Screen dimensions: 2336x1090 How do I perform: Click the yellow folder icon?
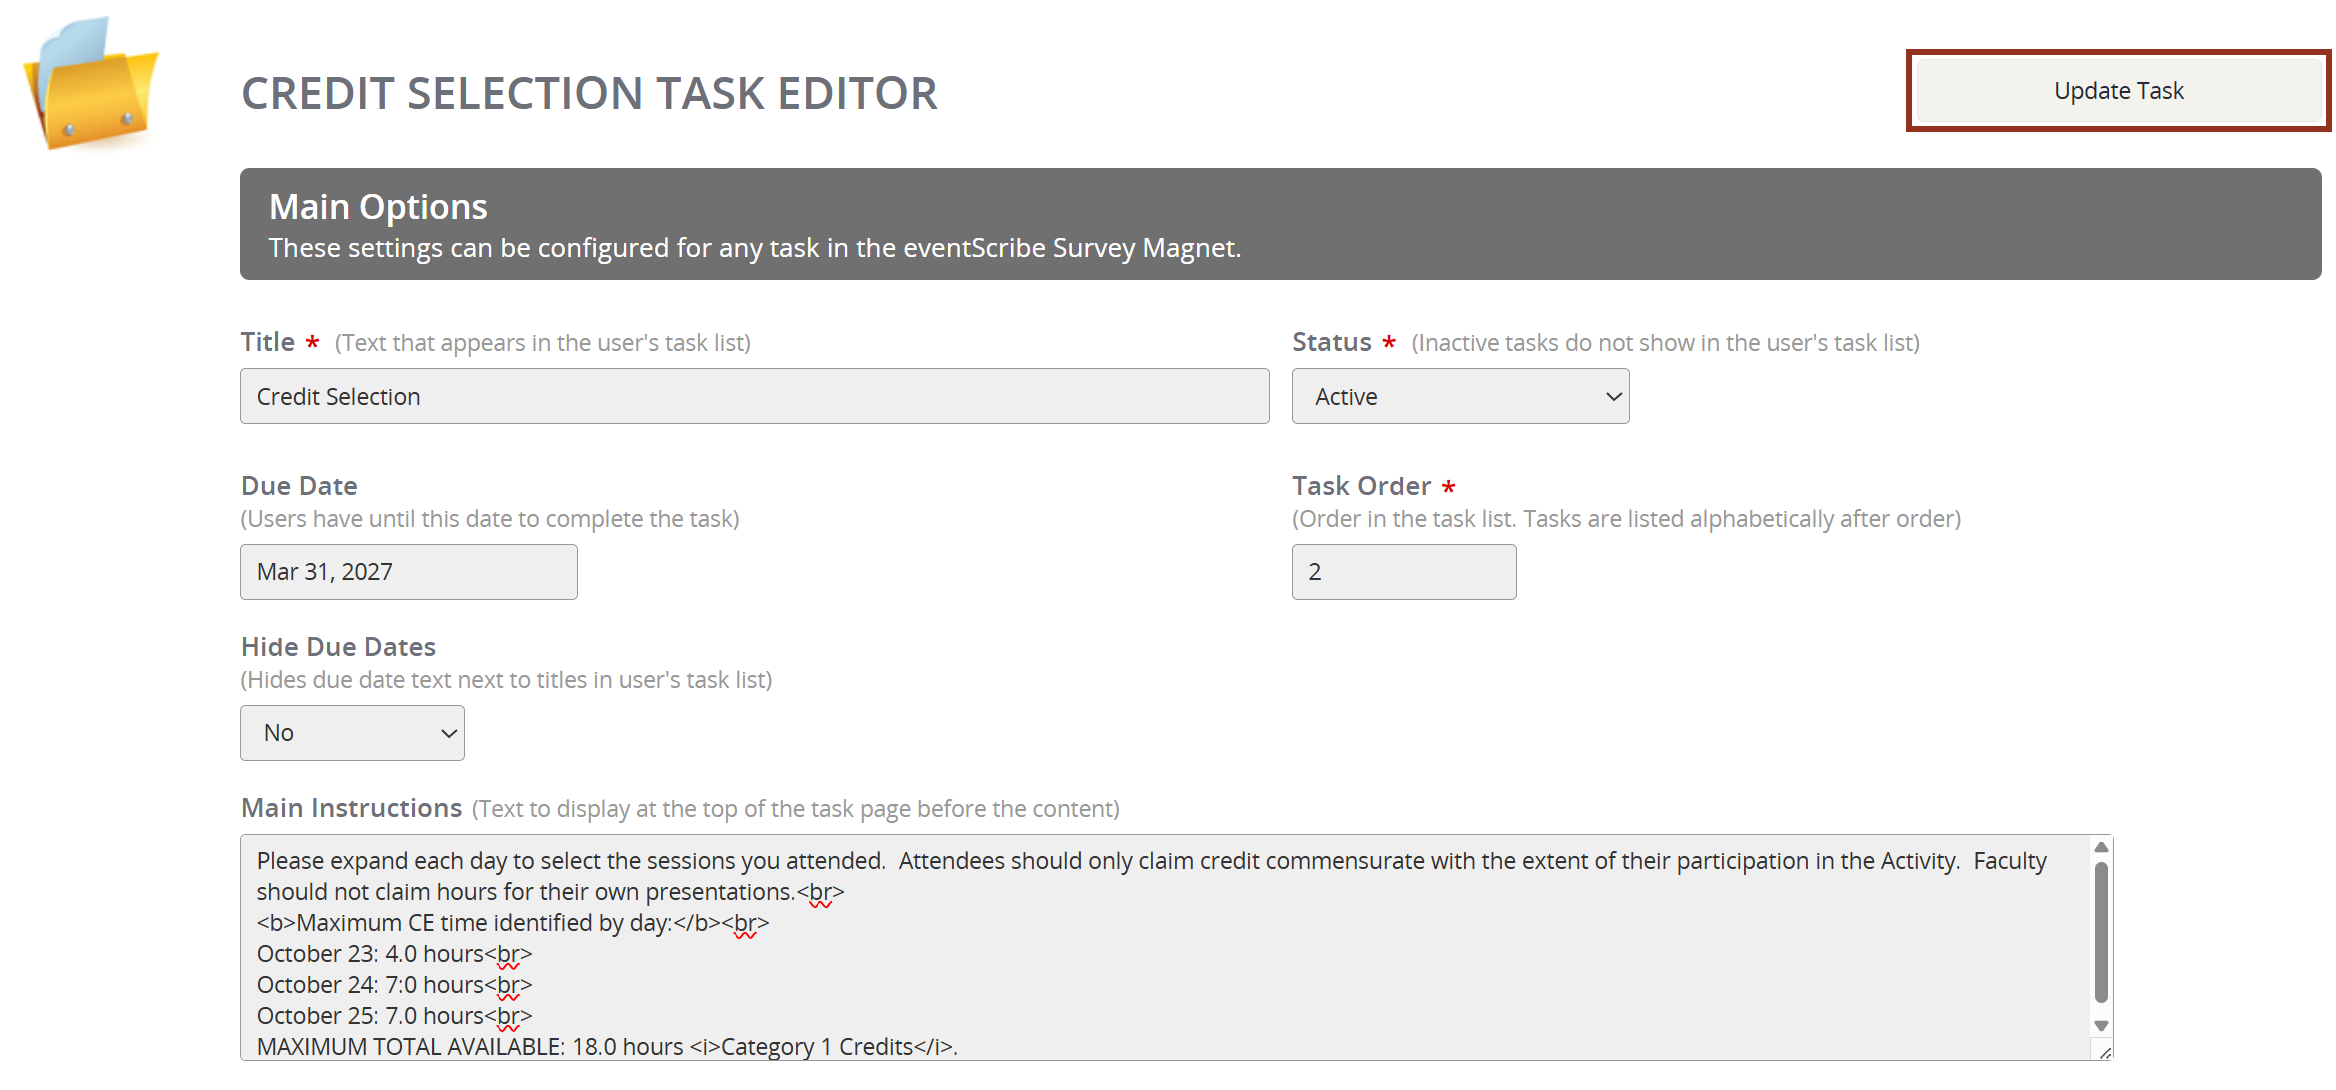pos(91,83)
